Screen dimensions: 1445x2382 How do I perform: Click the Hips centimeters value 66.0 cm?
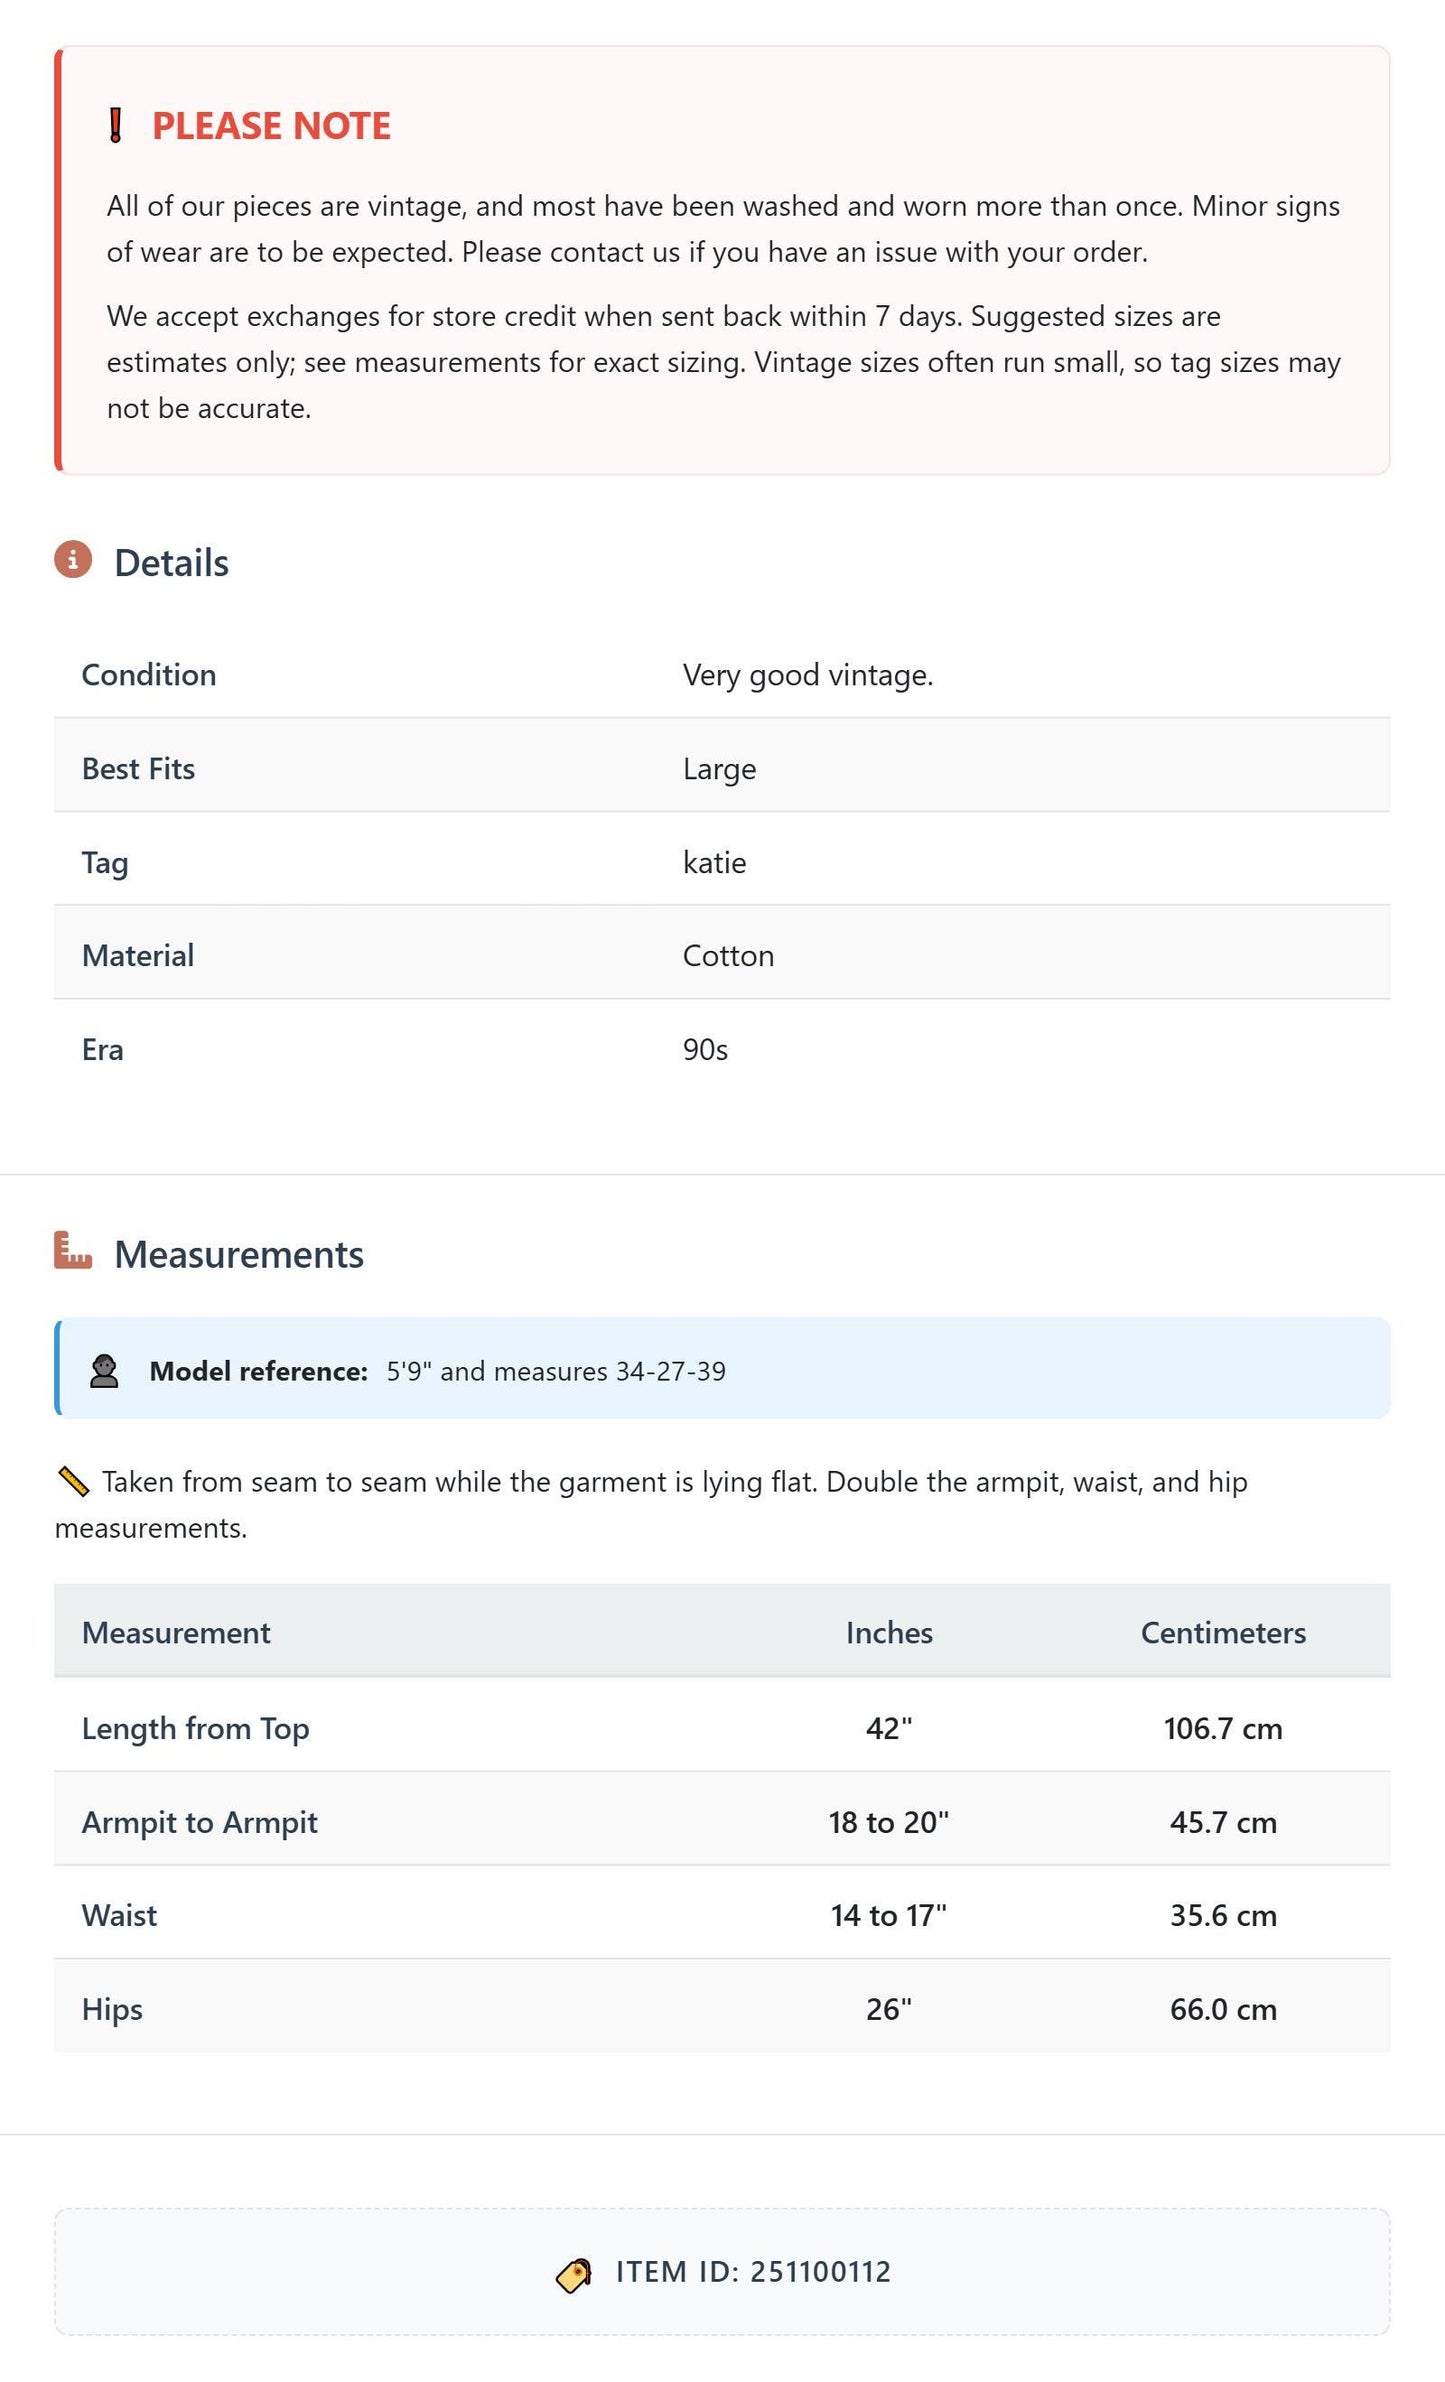tap(1223, 2009)
